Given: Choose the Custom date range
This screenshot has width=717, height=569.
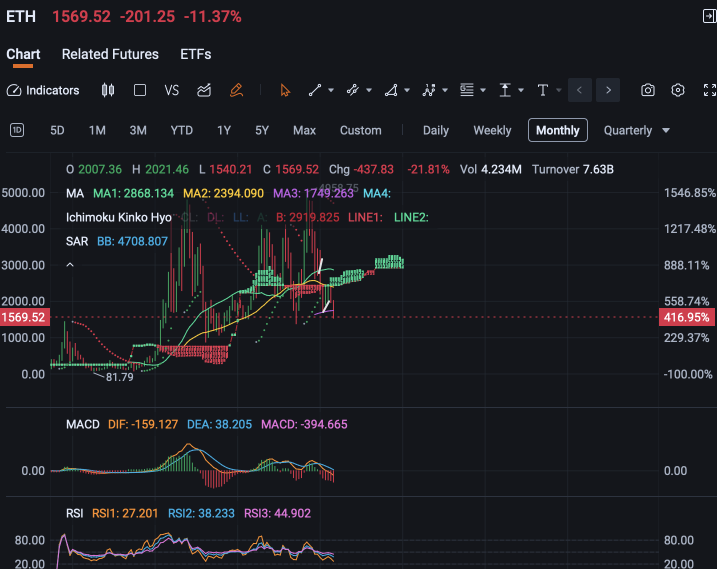Looking at the screenshot, I should click(360, 131).
